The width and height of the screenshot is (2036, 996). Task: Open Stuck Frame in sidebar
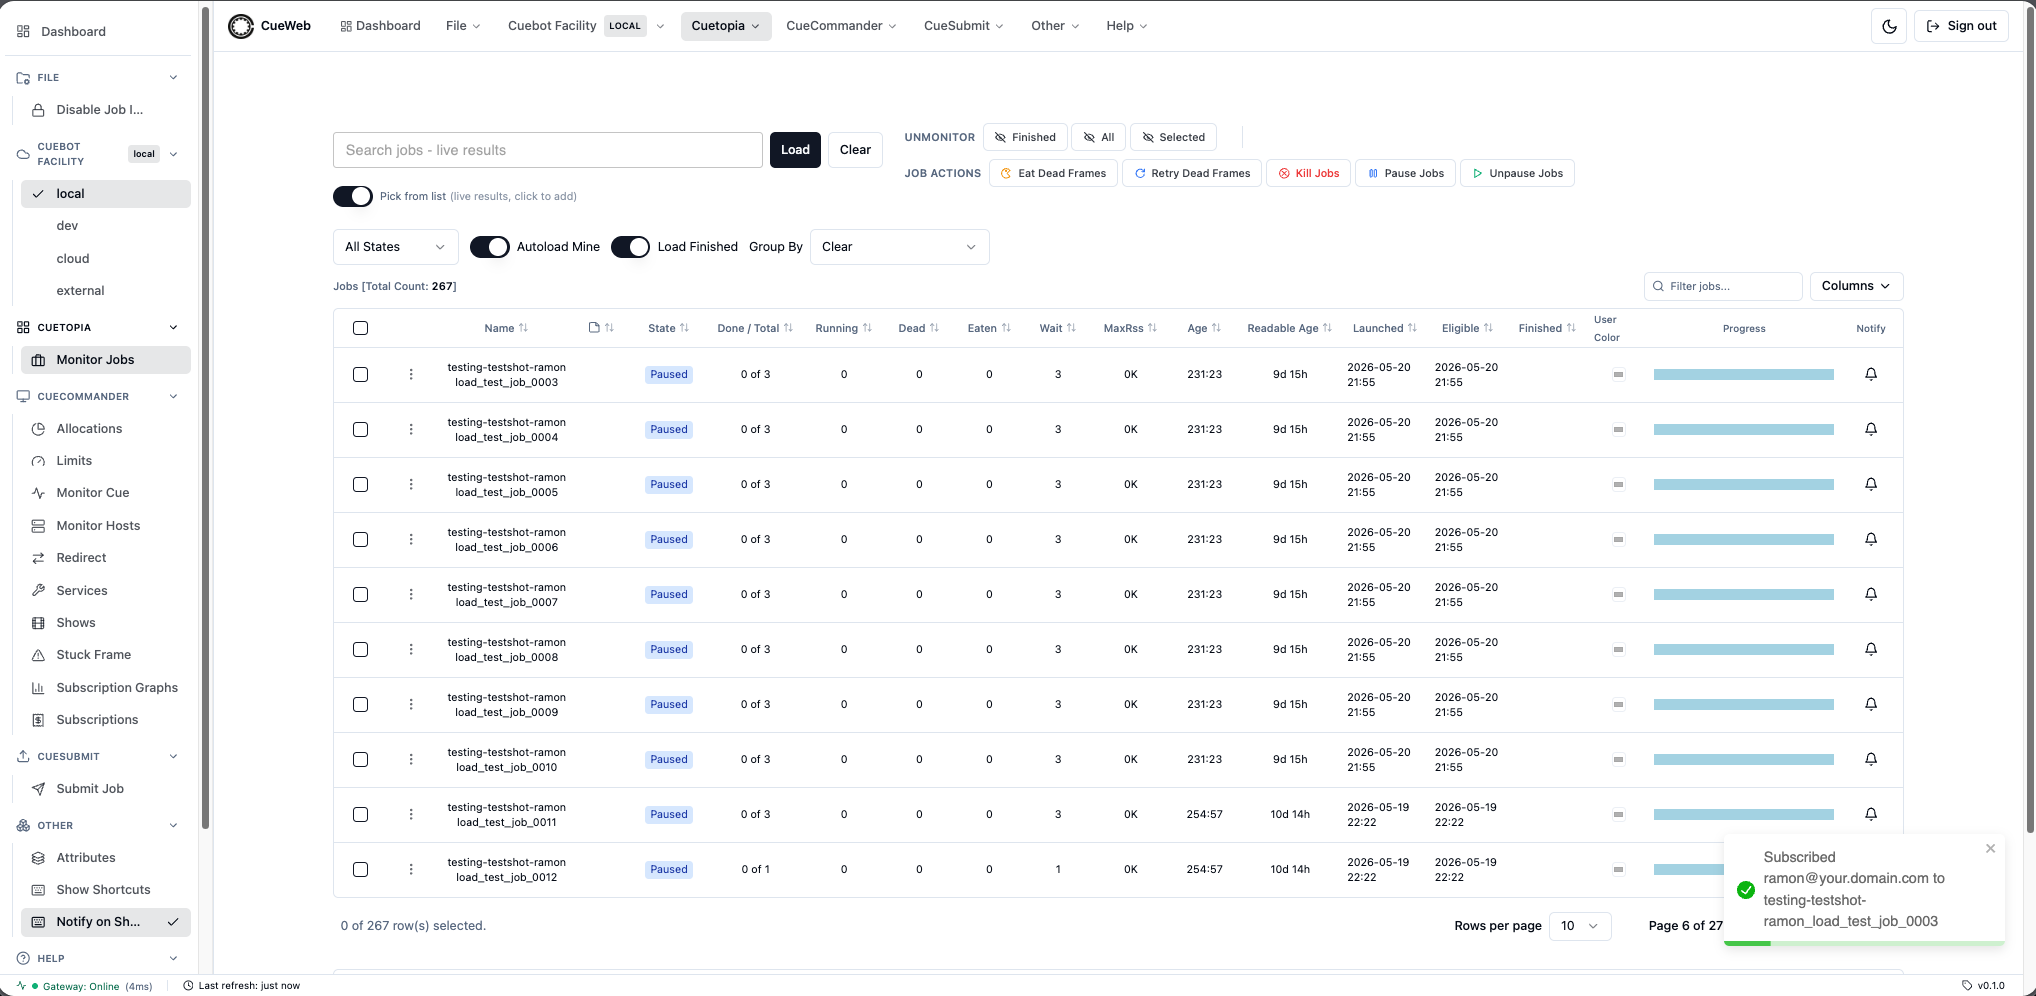[x=106, y=654]
